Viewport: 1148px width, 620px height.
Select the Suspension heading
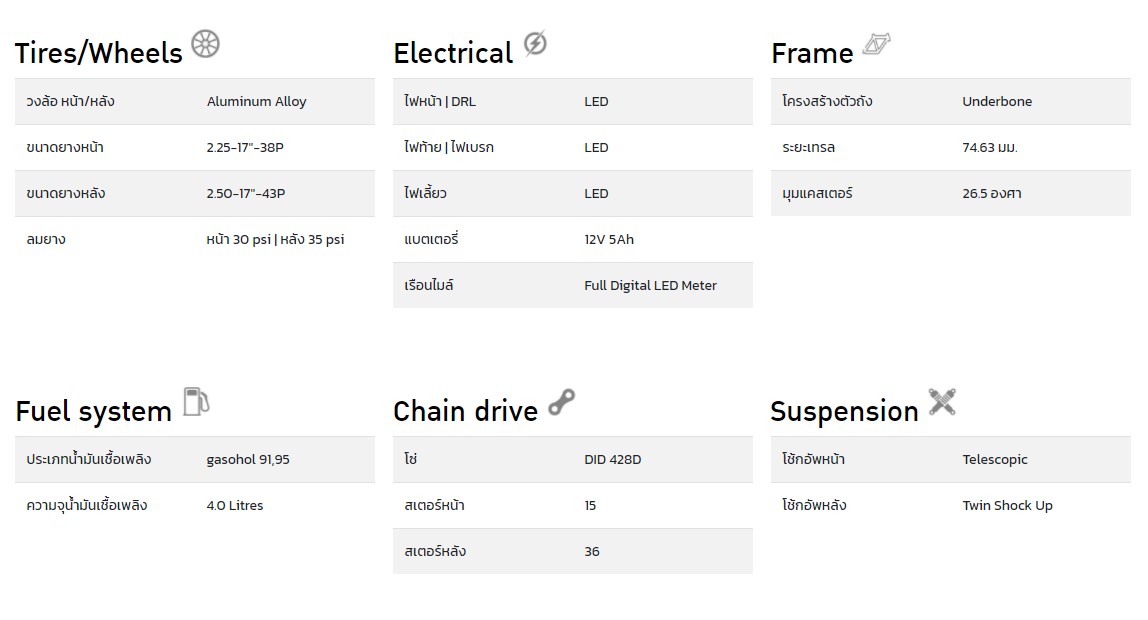point(844,412)
